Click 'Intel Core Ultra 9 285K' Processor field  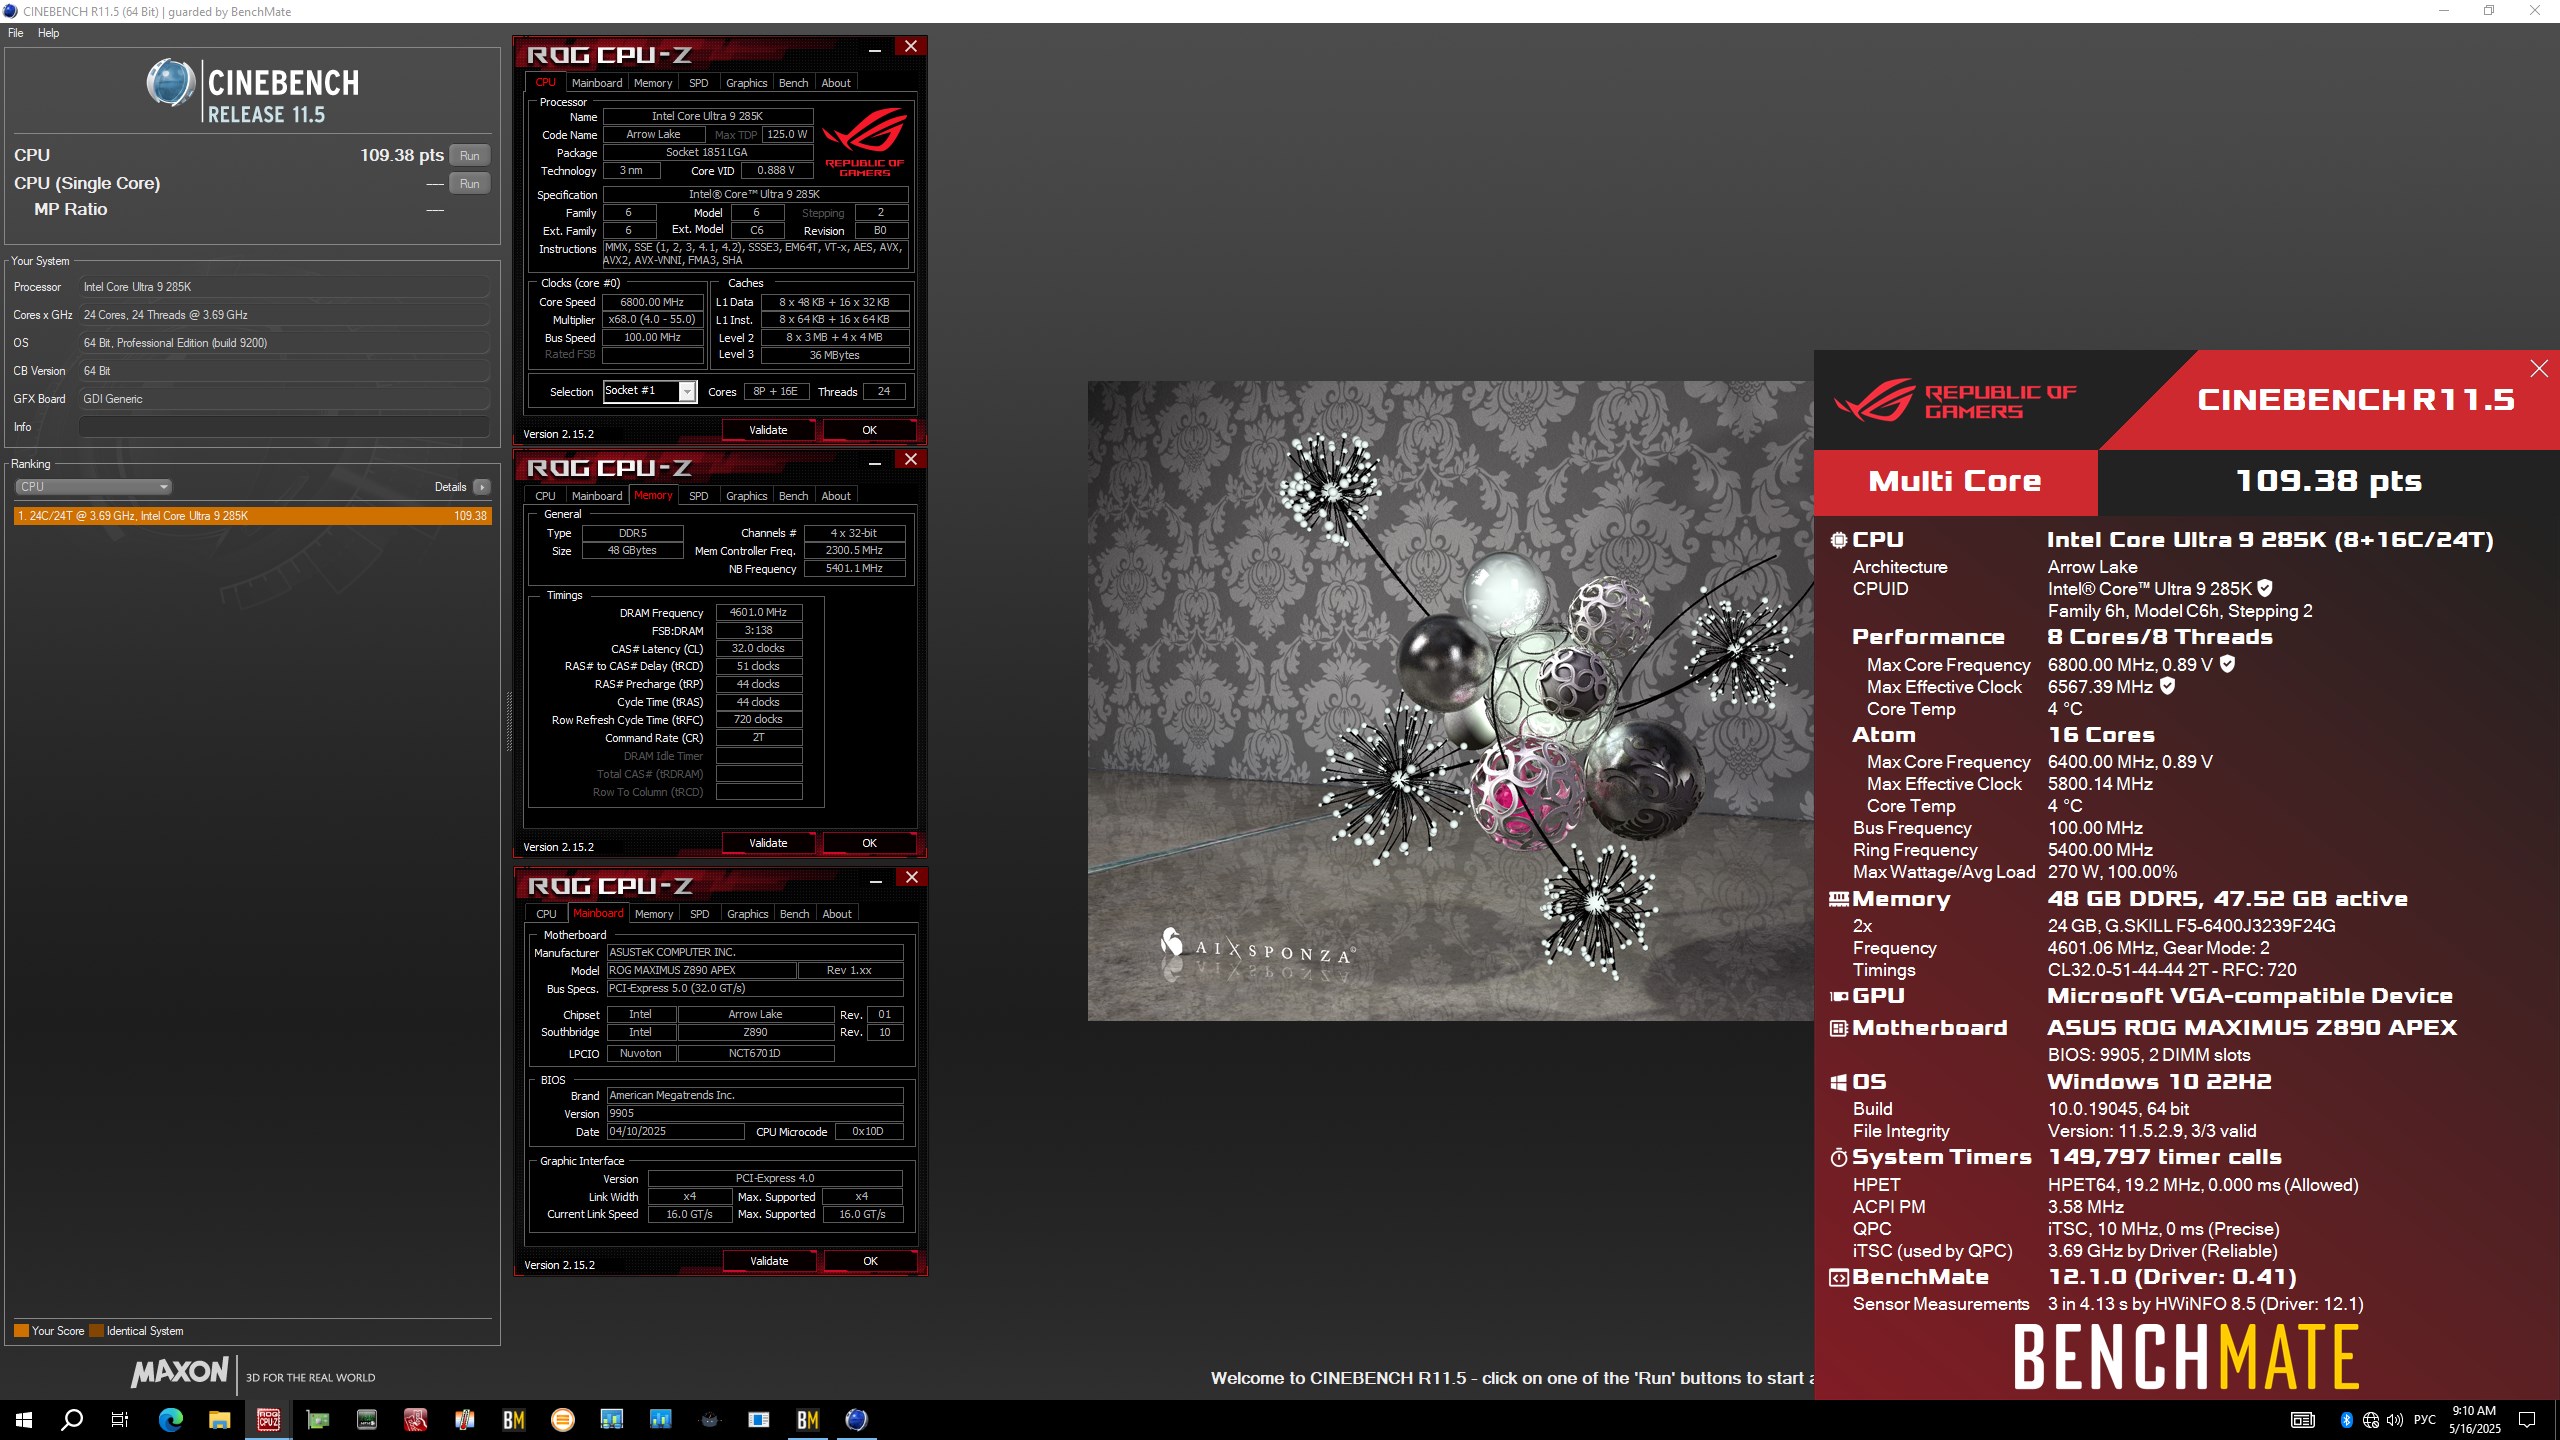[x=284, y=287]
